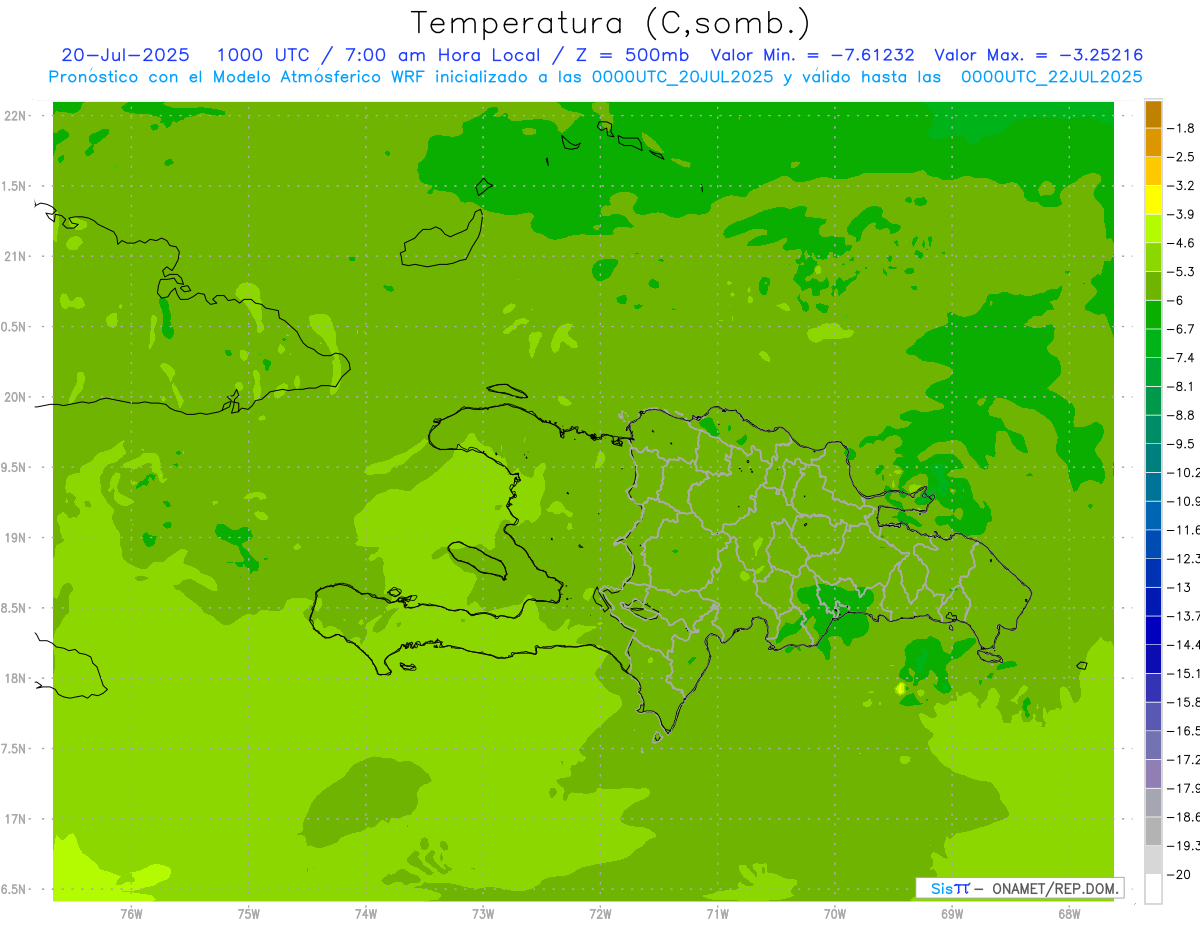The width and height of the screenshot is (1200, 927).
Task: Click the title 'Temperatura (C,somb.)'
Action: pyautogui.click(x=610, y=23)
